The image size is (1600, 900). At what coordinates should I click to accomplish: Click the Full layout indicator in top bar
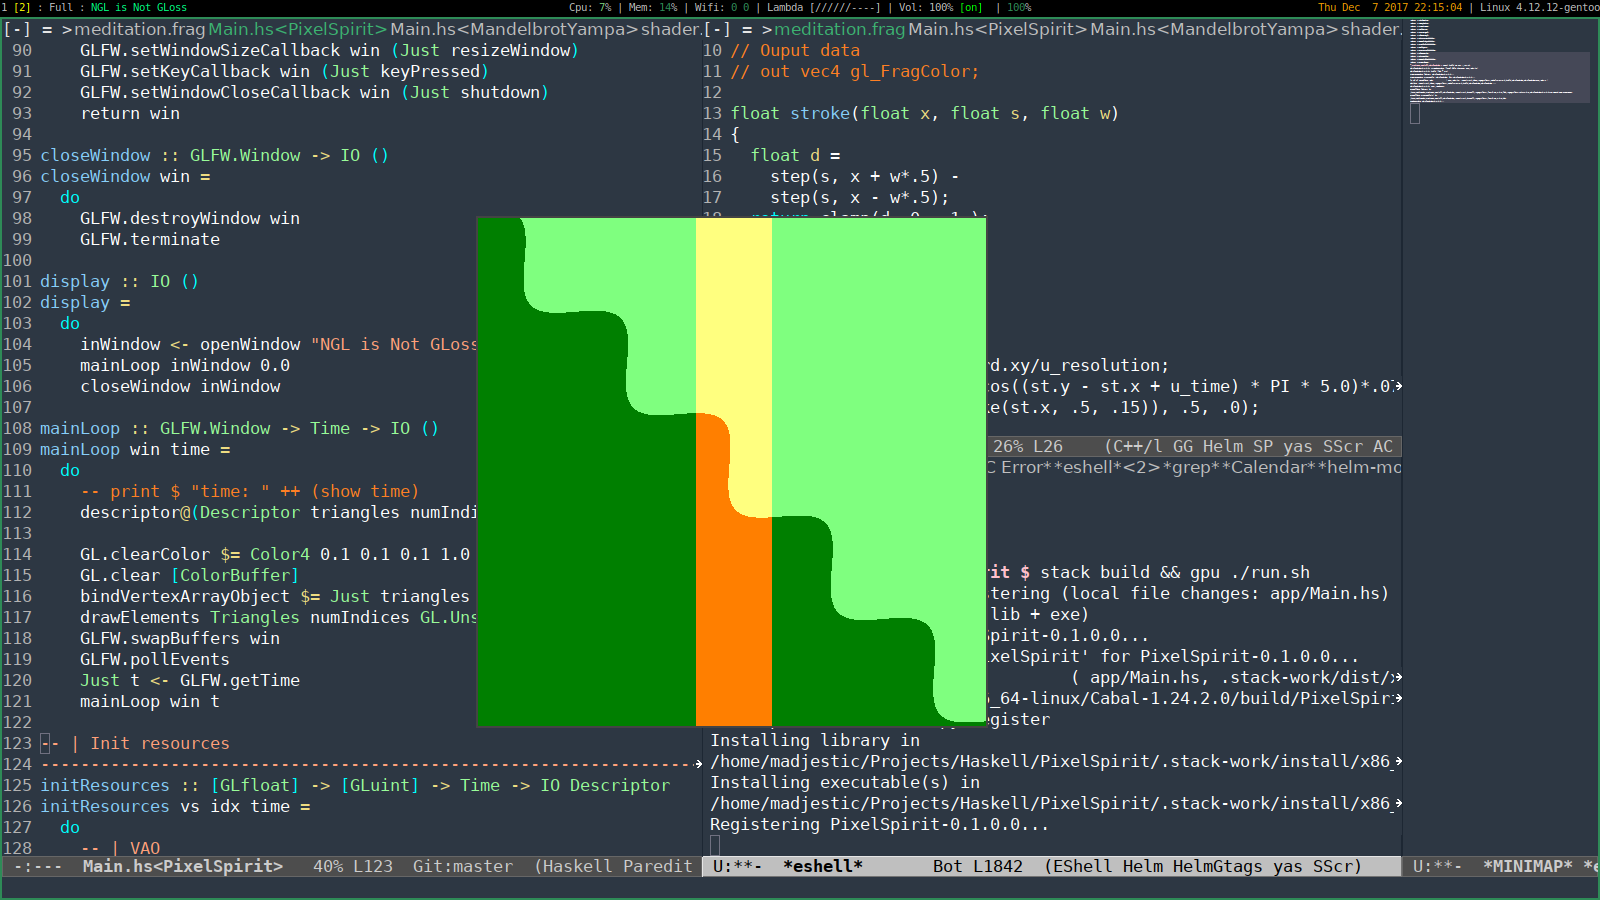tap(61, 7)
